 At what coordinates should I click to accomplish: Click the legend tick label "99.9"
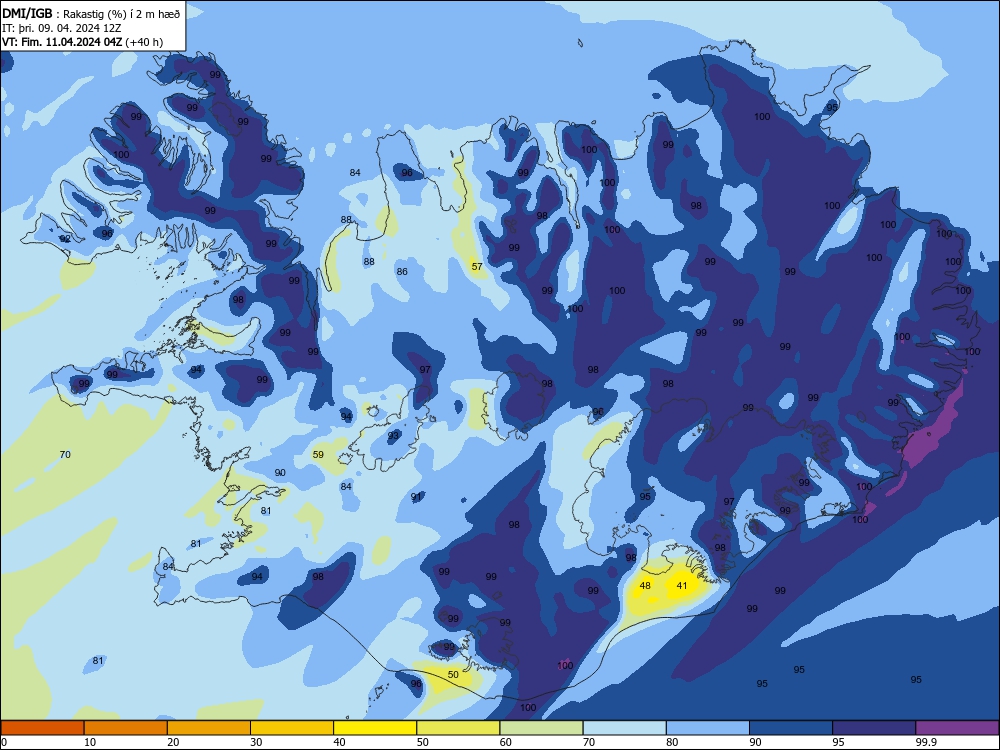point(926,742)
